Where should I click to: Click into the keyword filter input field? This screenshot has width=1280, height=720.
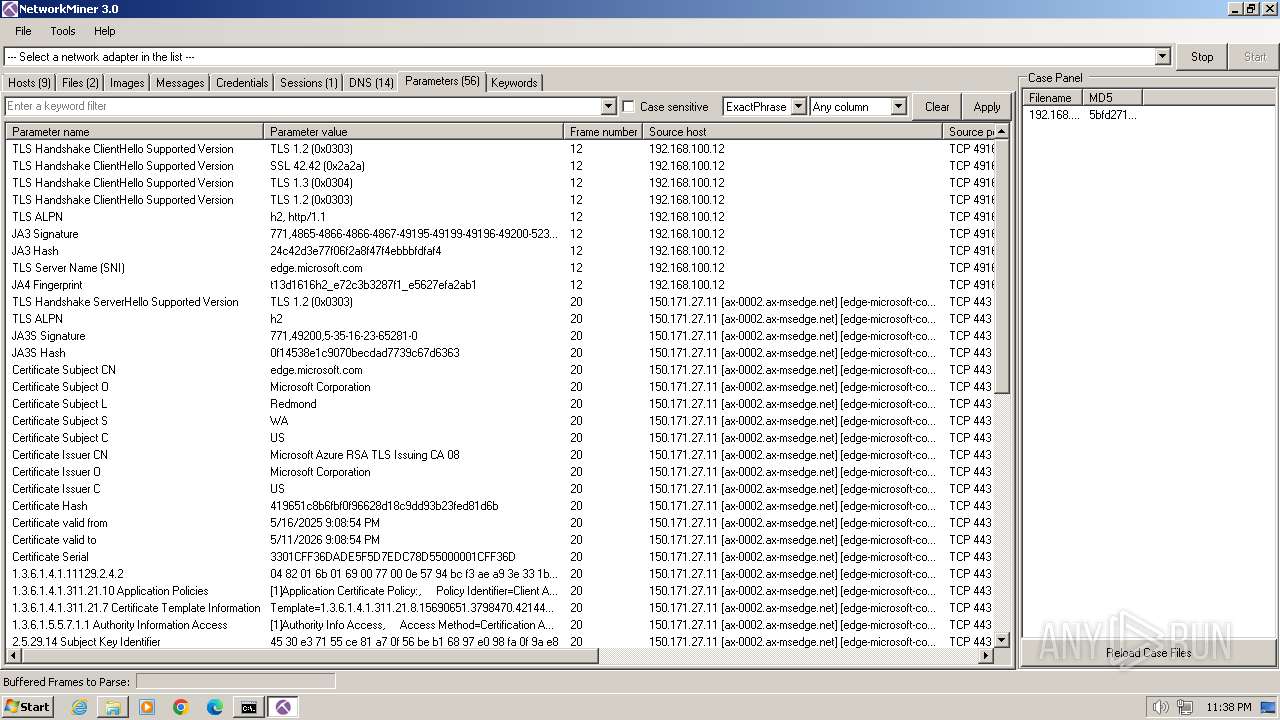point(303,106)
